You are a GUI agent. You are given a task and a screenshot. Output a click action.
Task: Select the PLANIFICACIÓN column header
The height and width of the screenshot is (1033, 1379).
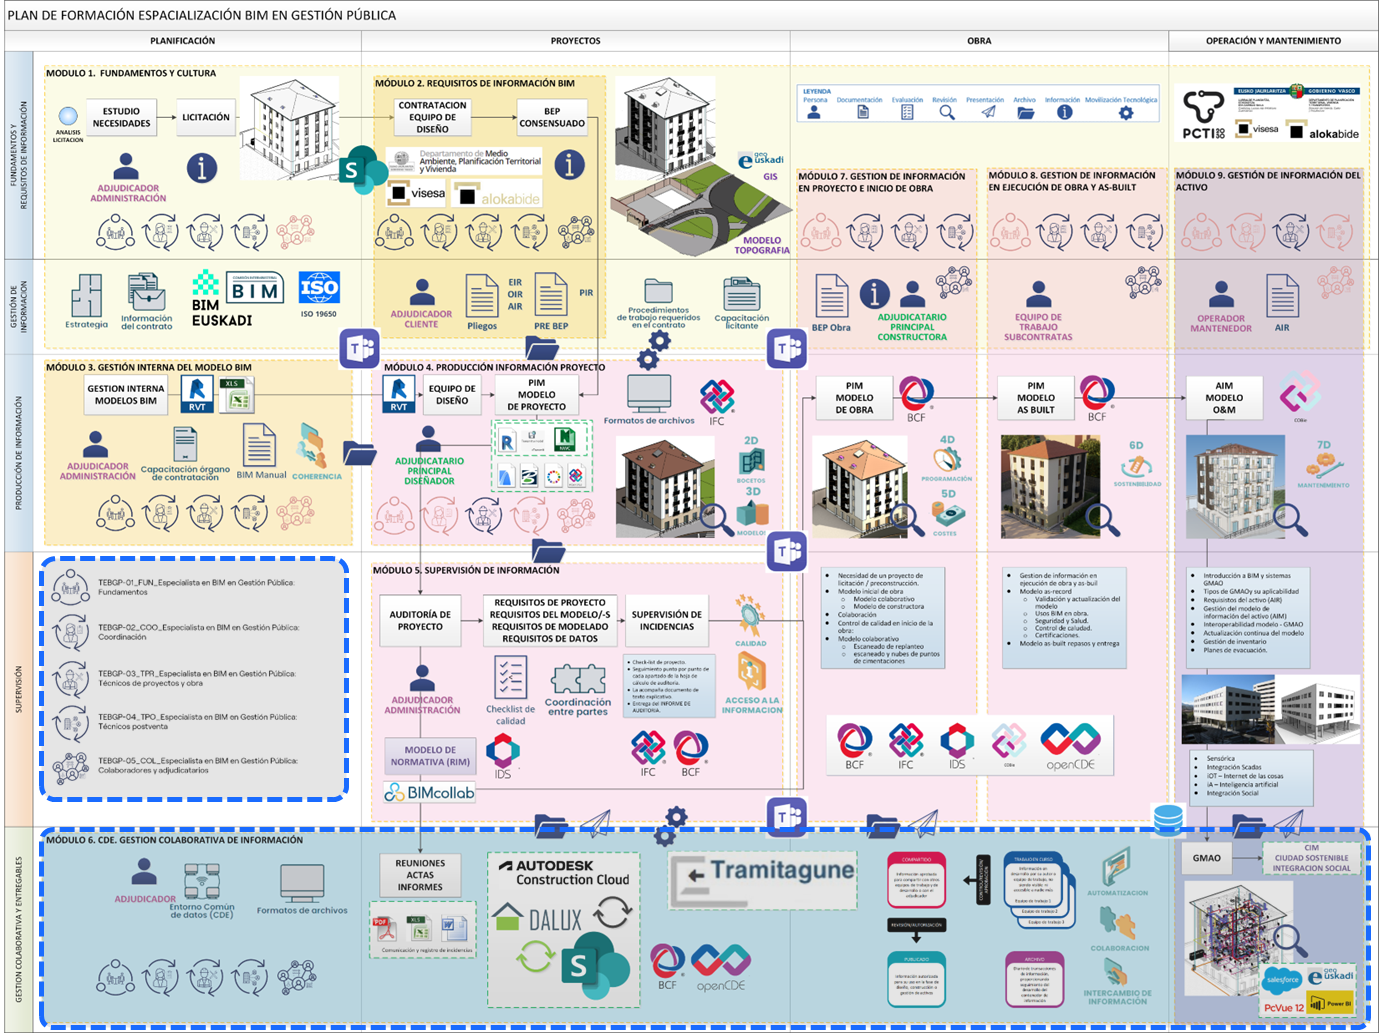coord(183,41)
